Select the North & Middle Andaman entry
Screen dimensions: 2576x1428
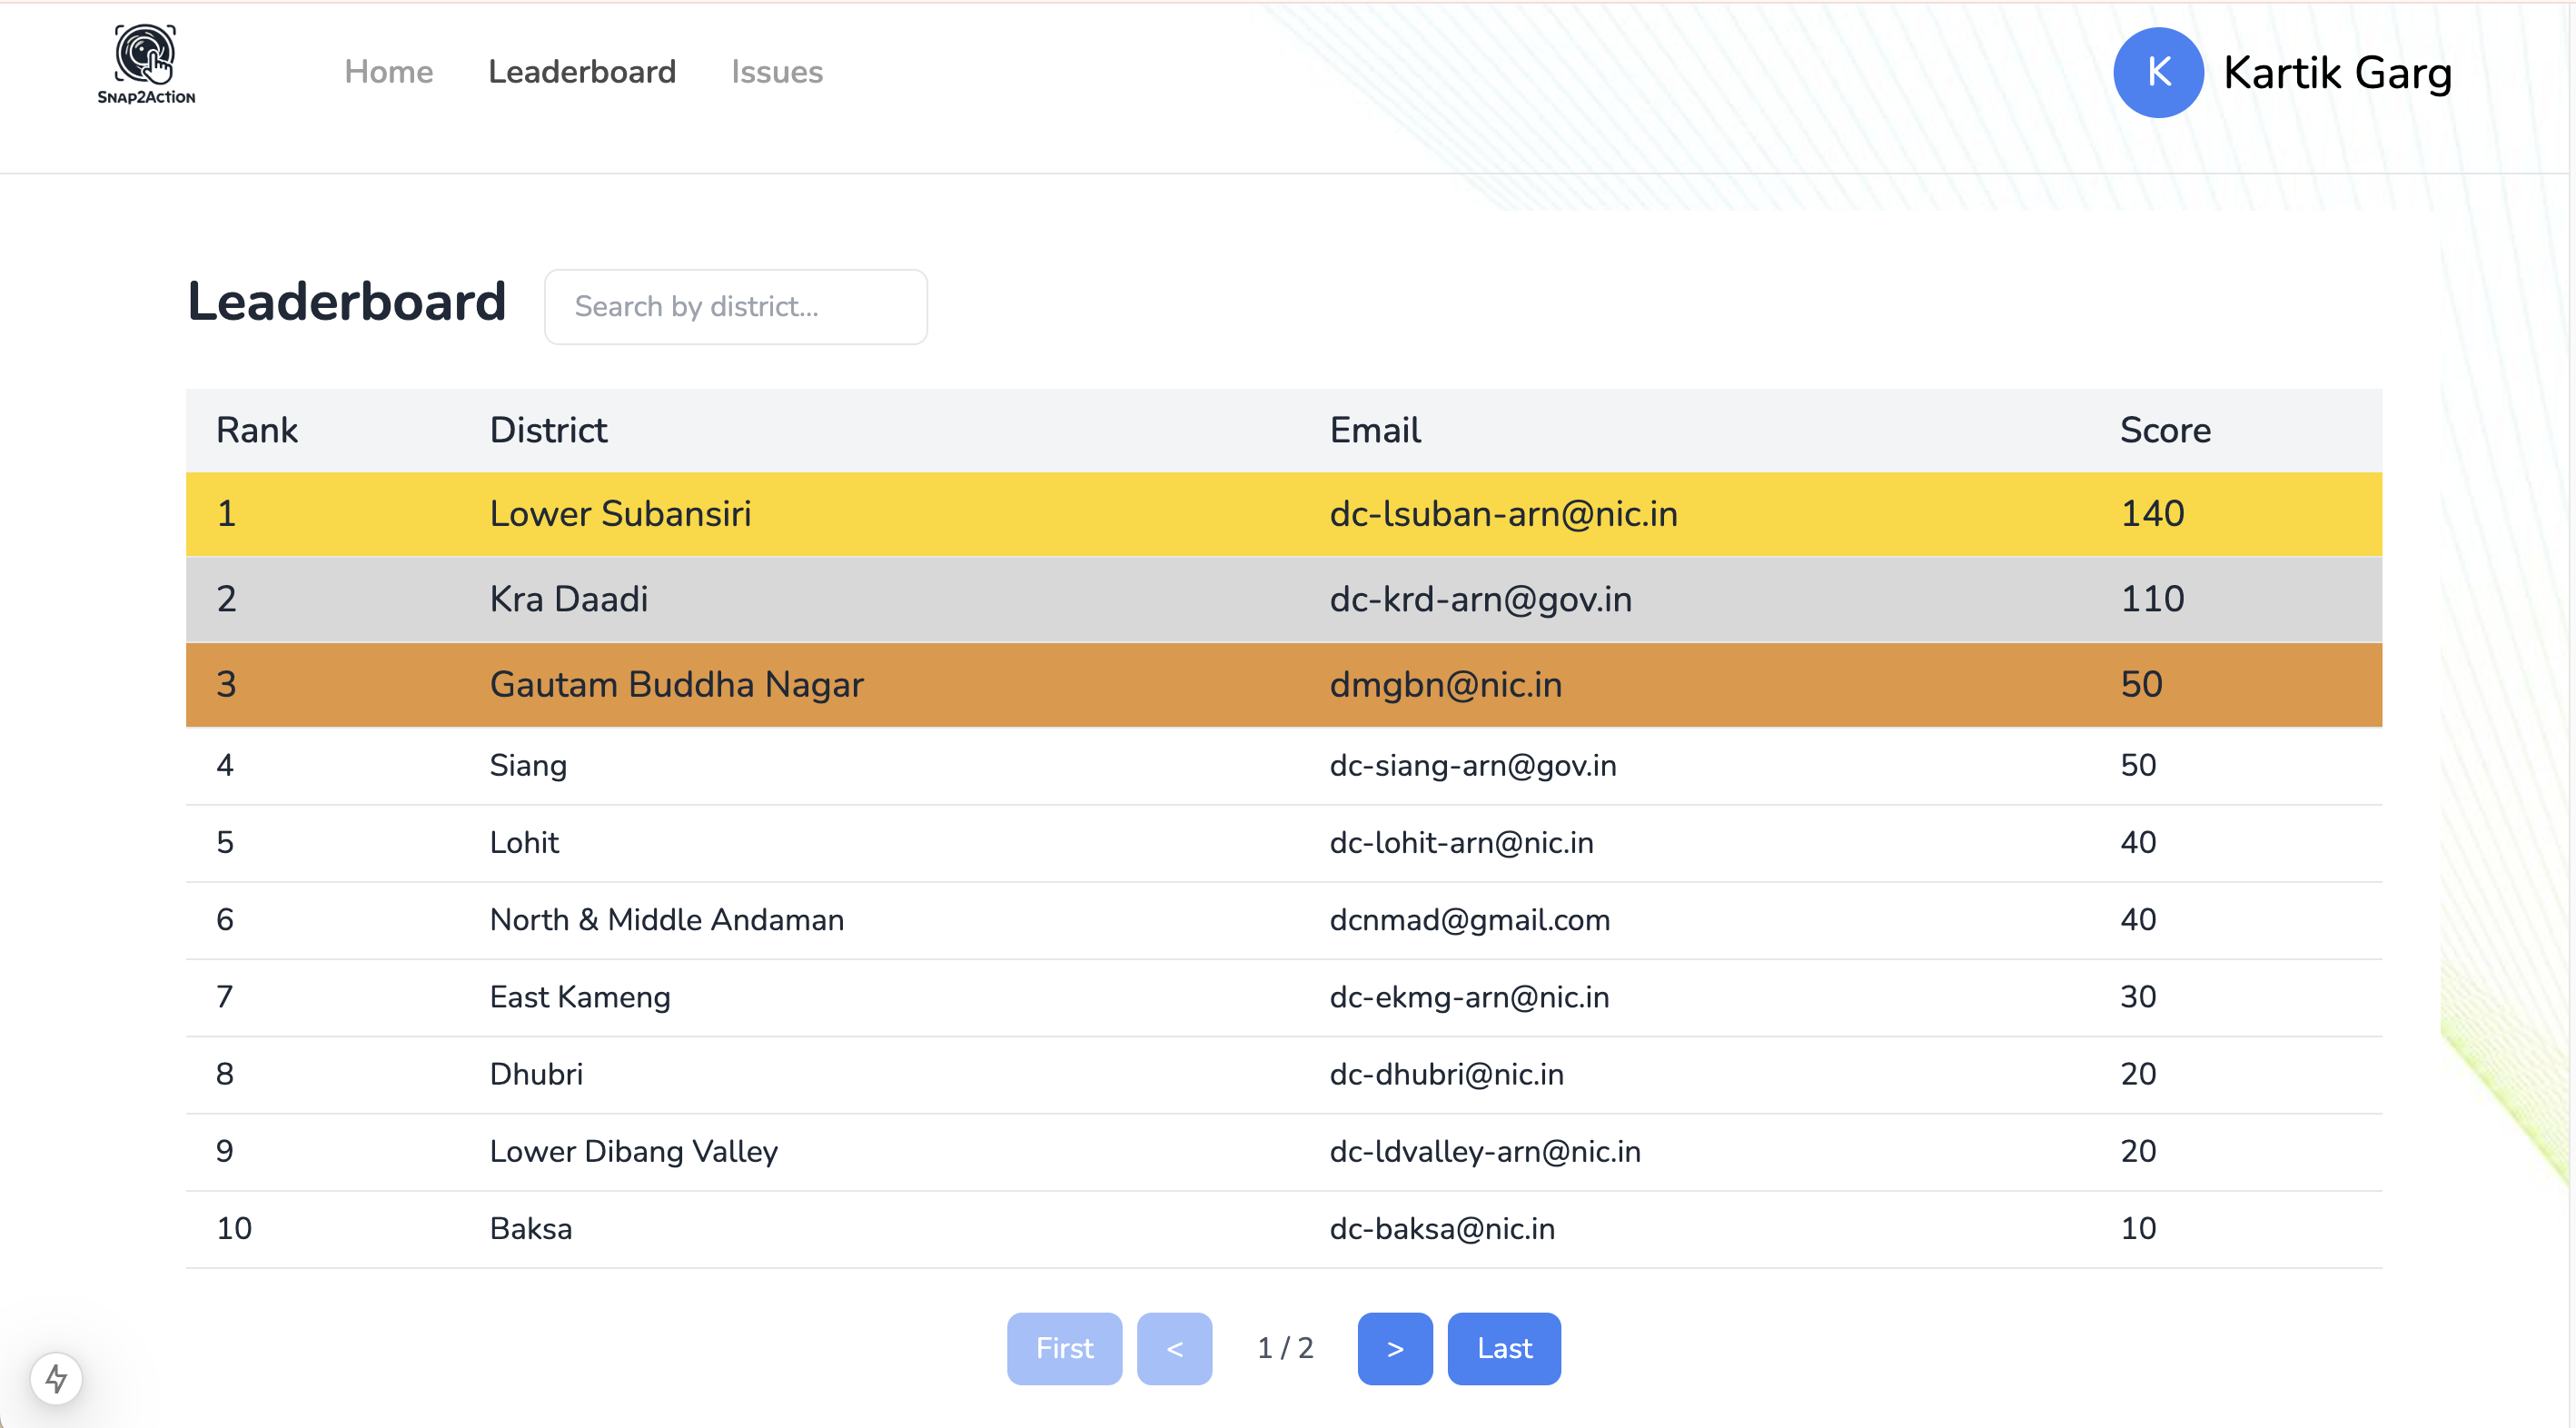[x=666, y=920]
